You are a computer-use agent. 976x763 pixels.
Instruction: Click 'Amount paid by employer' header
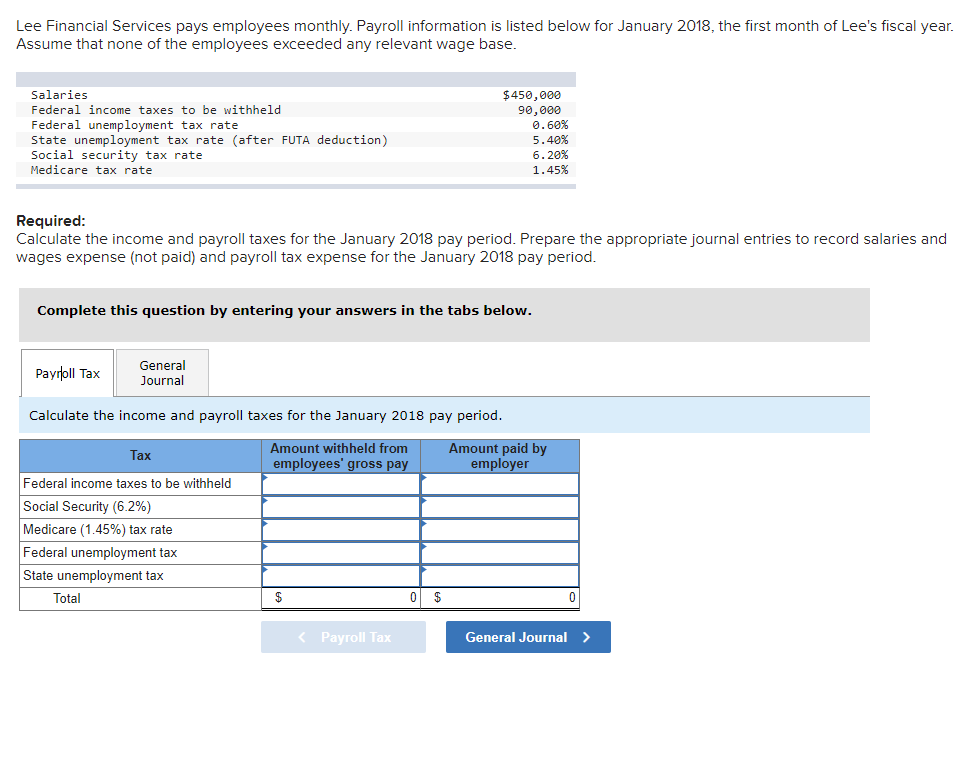[x=499, y=456]
